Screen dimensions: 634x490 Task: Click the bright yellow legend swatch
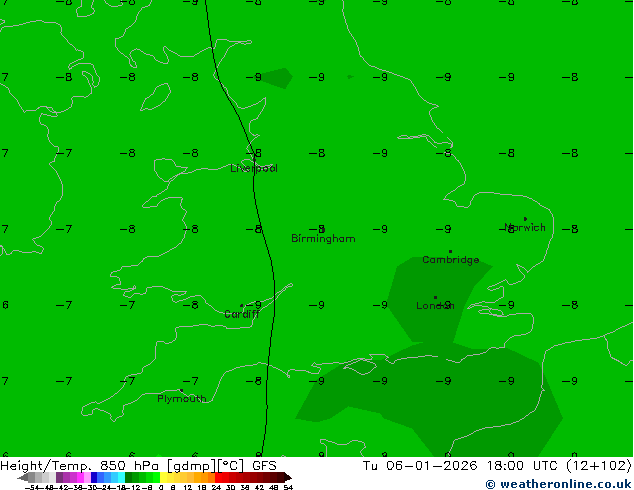point(163,477)
